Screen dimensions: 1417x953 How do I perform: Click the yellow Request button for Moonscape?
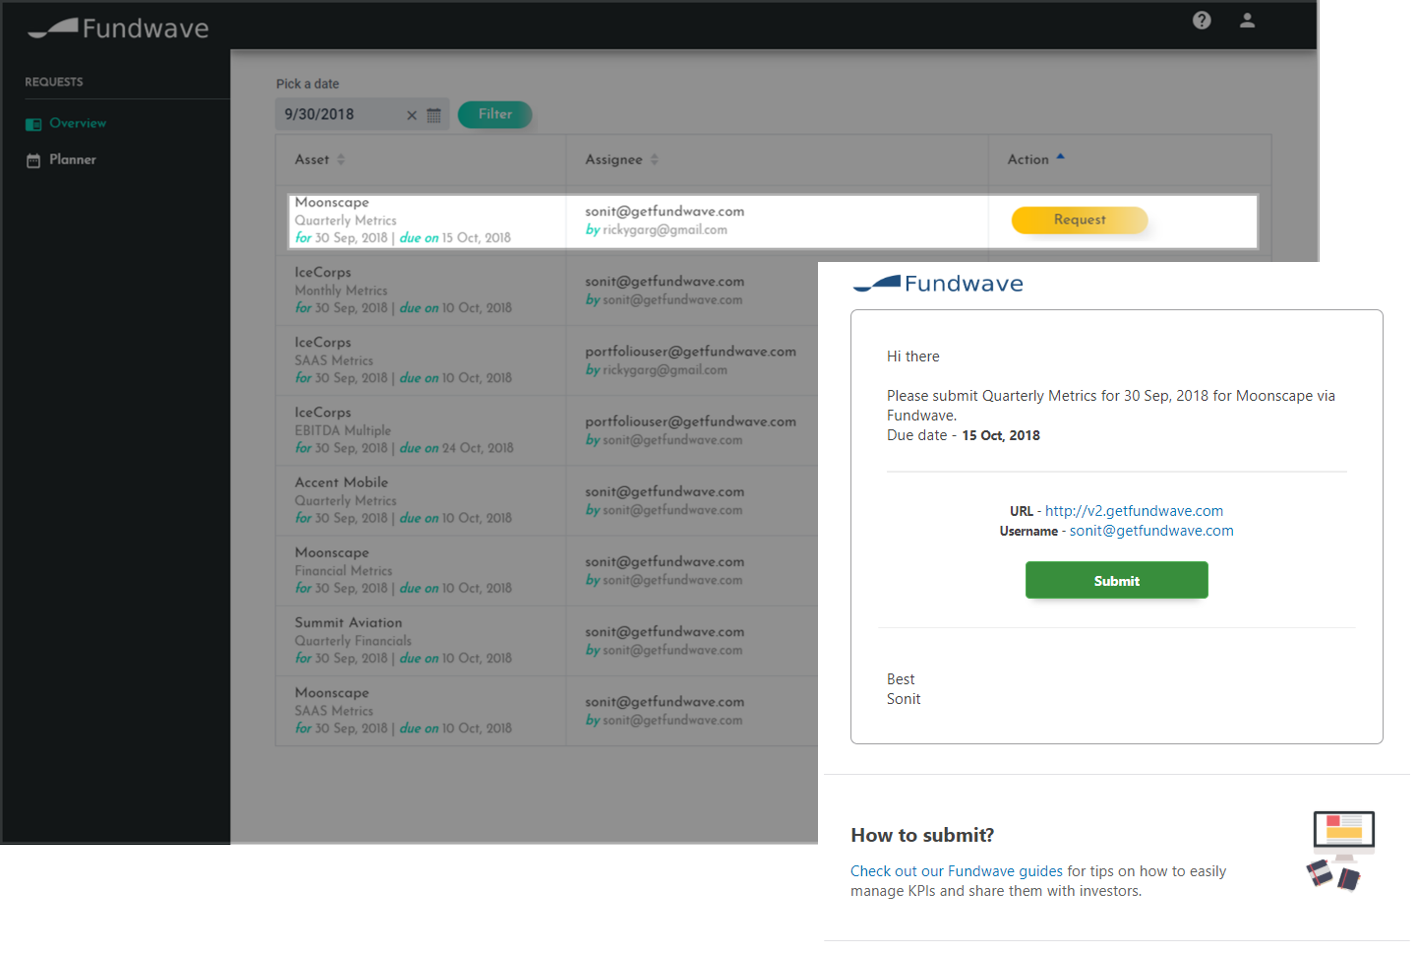(x=1080, y=220)
